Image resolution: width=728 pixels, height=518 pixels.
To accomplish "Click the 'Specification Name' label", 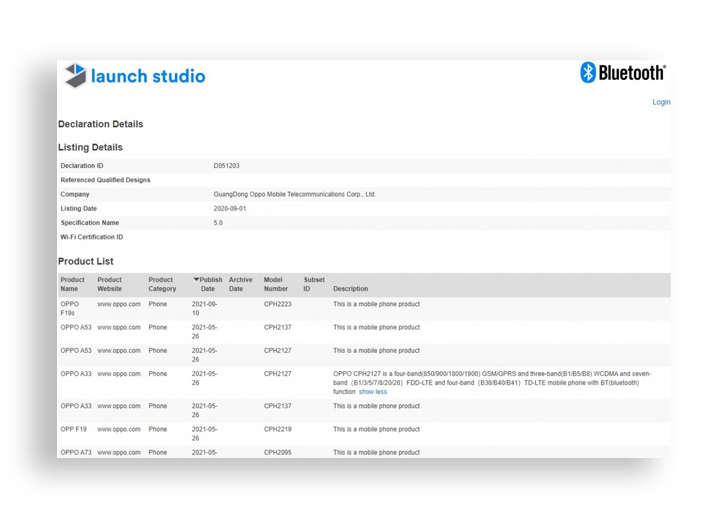I will coord(90,223).
